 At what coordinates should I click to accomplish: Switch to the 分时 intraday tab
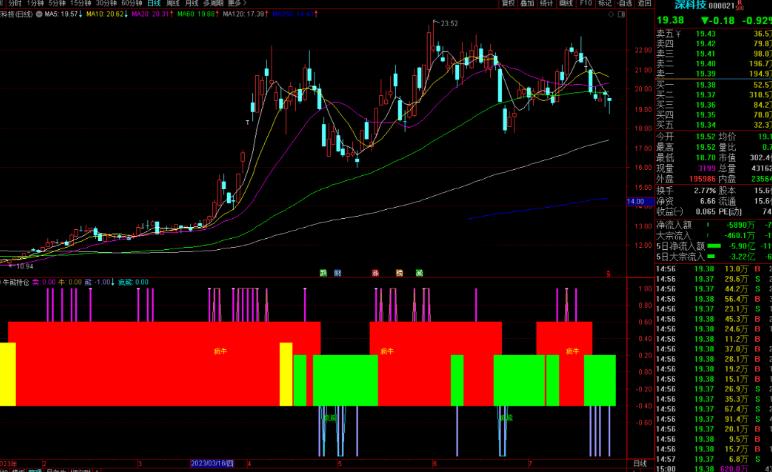[x=15, y=3]
